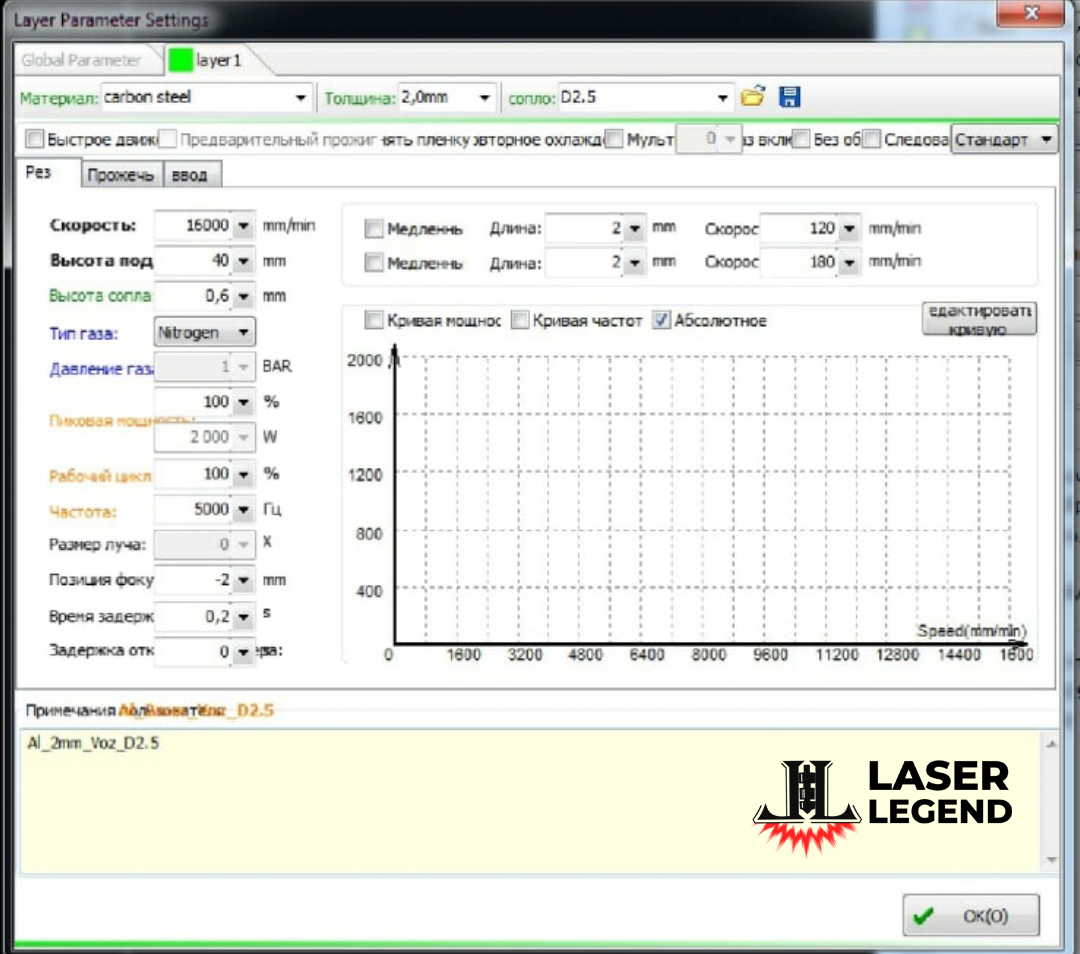Select the layer1 tab
Screen dimensions: 1080x954
pos(217,59)
